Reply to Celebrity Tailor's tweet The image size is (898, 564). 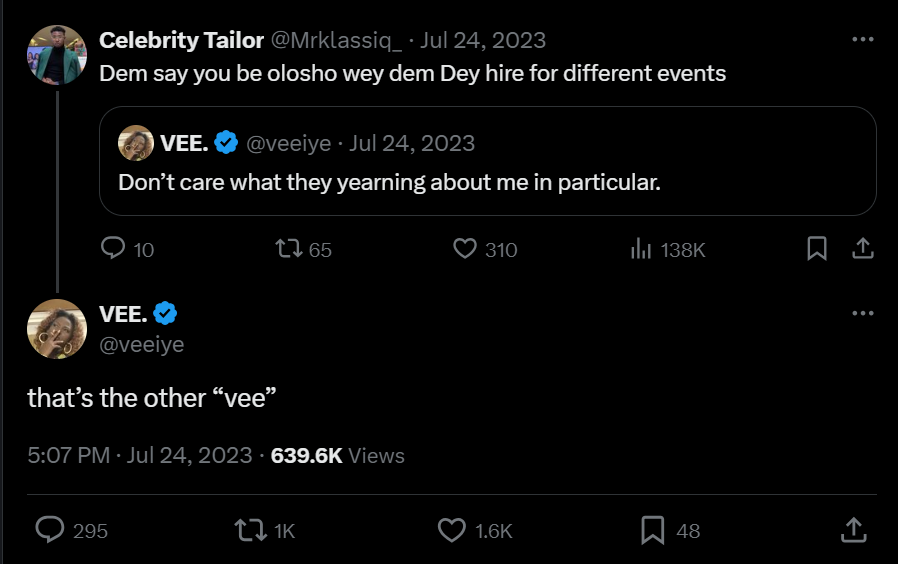coord(115,249)
